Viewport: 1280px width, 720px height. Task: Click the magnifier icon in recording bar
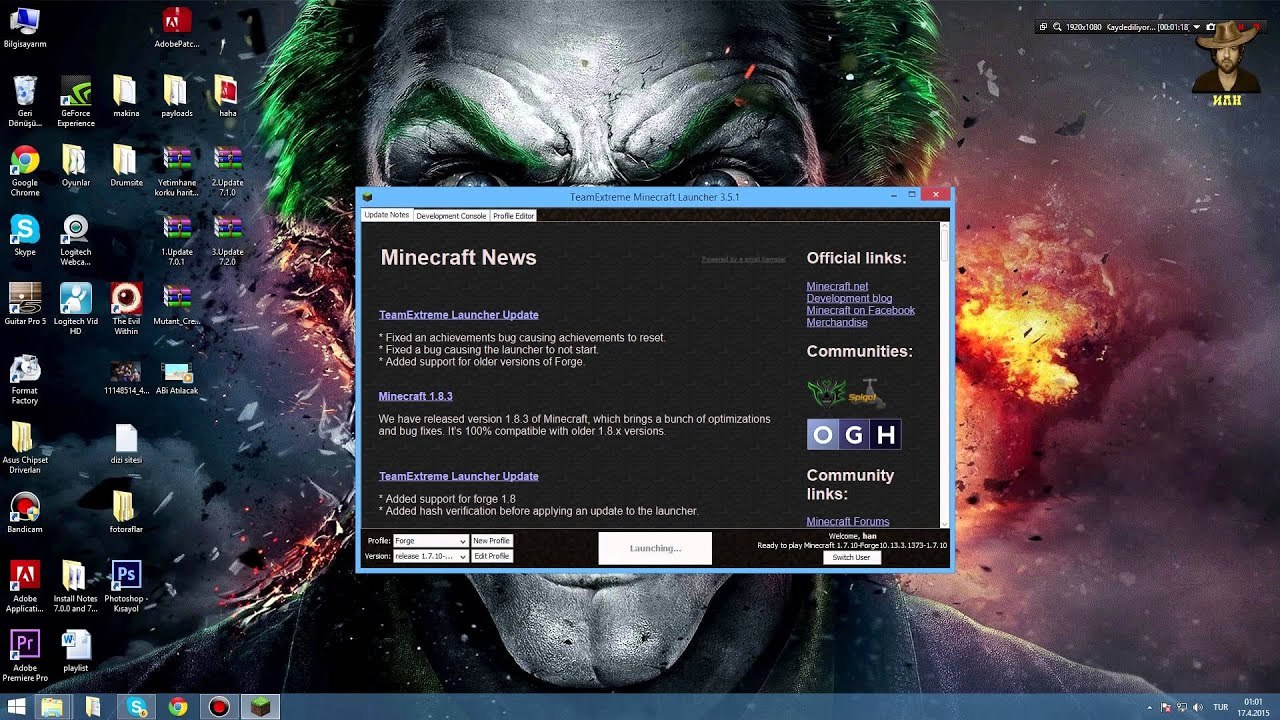click(x=1058, y=27)
